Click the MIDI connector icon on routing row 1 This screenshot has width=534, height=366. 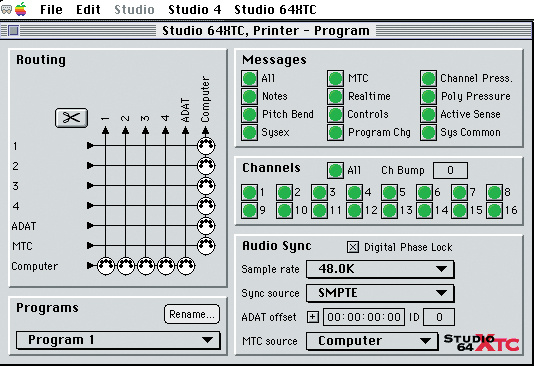coord(206,146)
